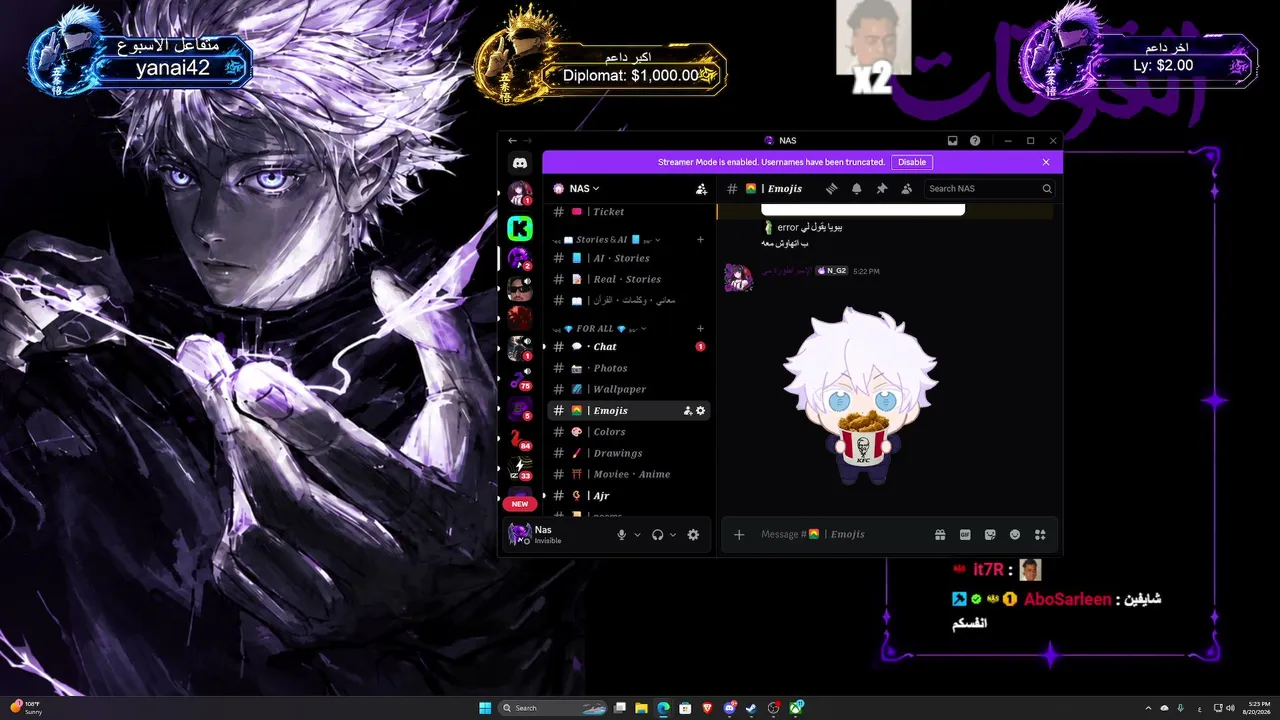Open the Ajr channel

629,496
